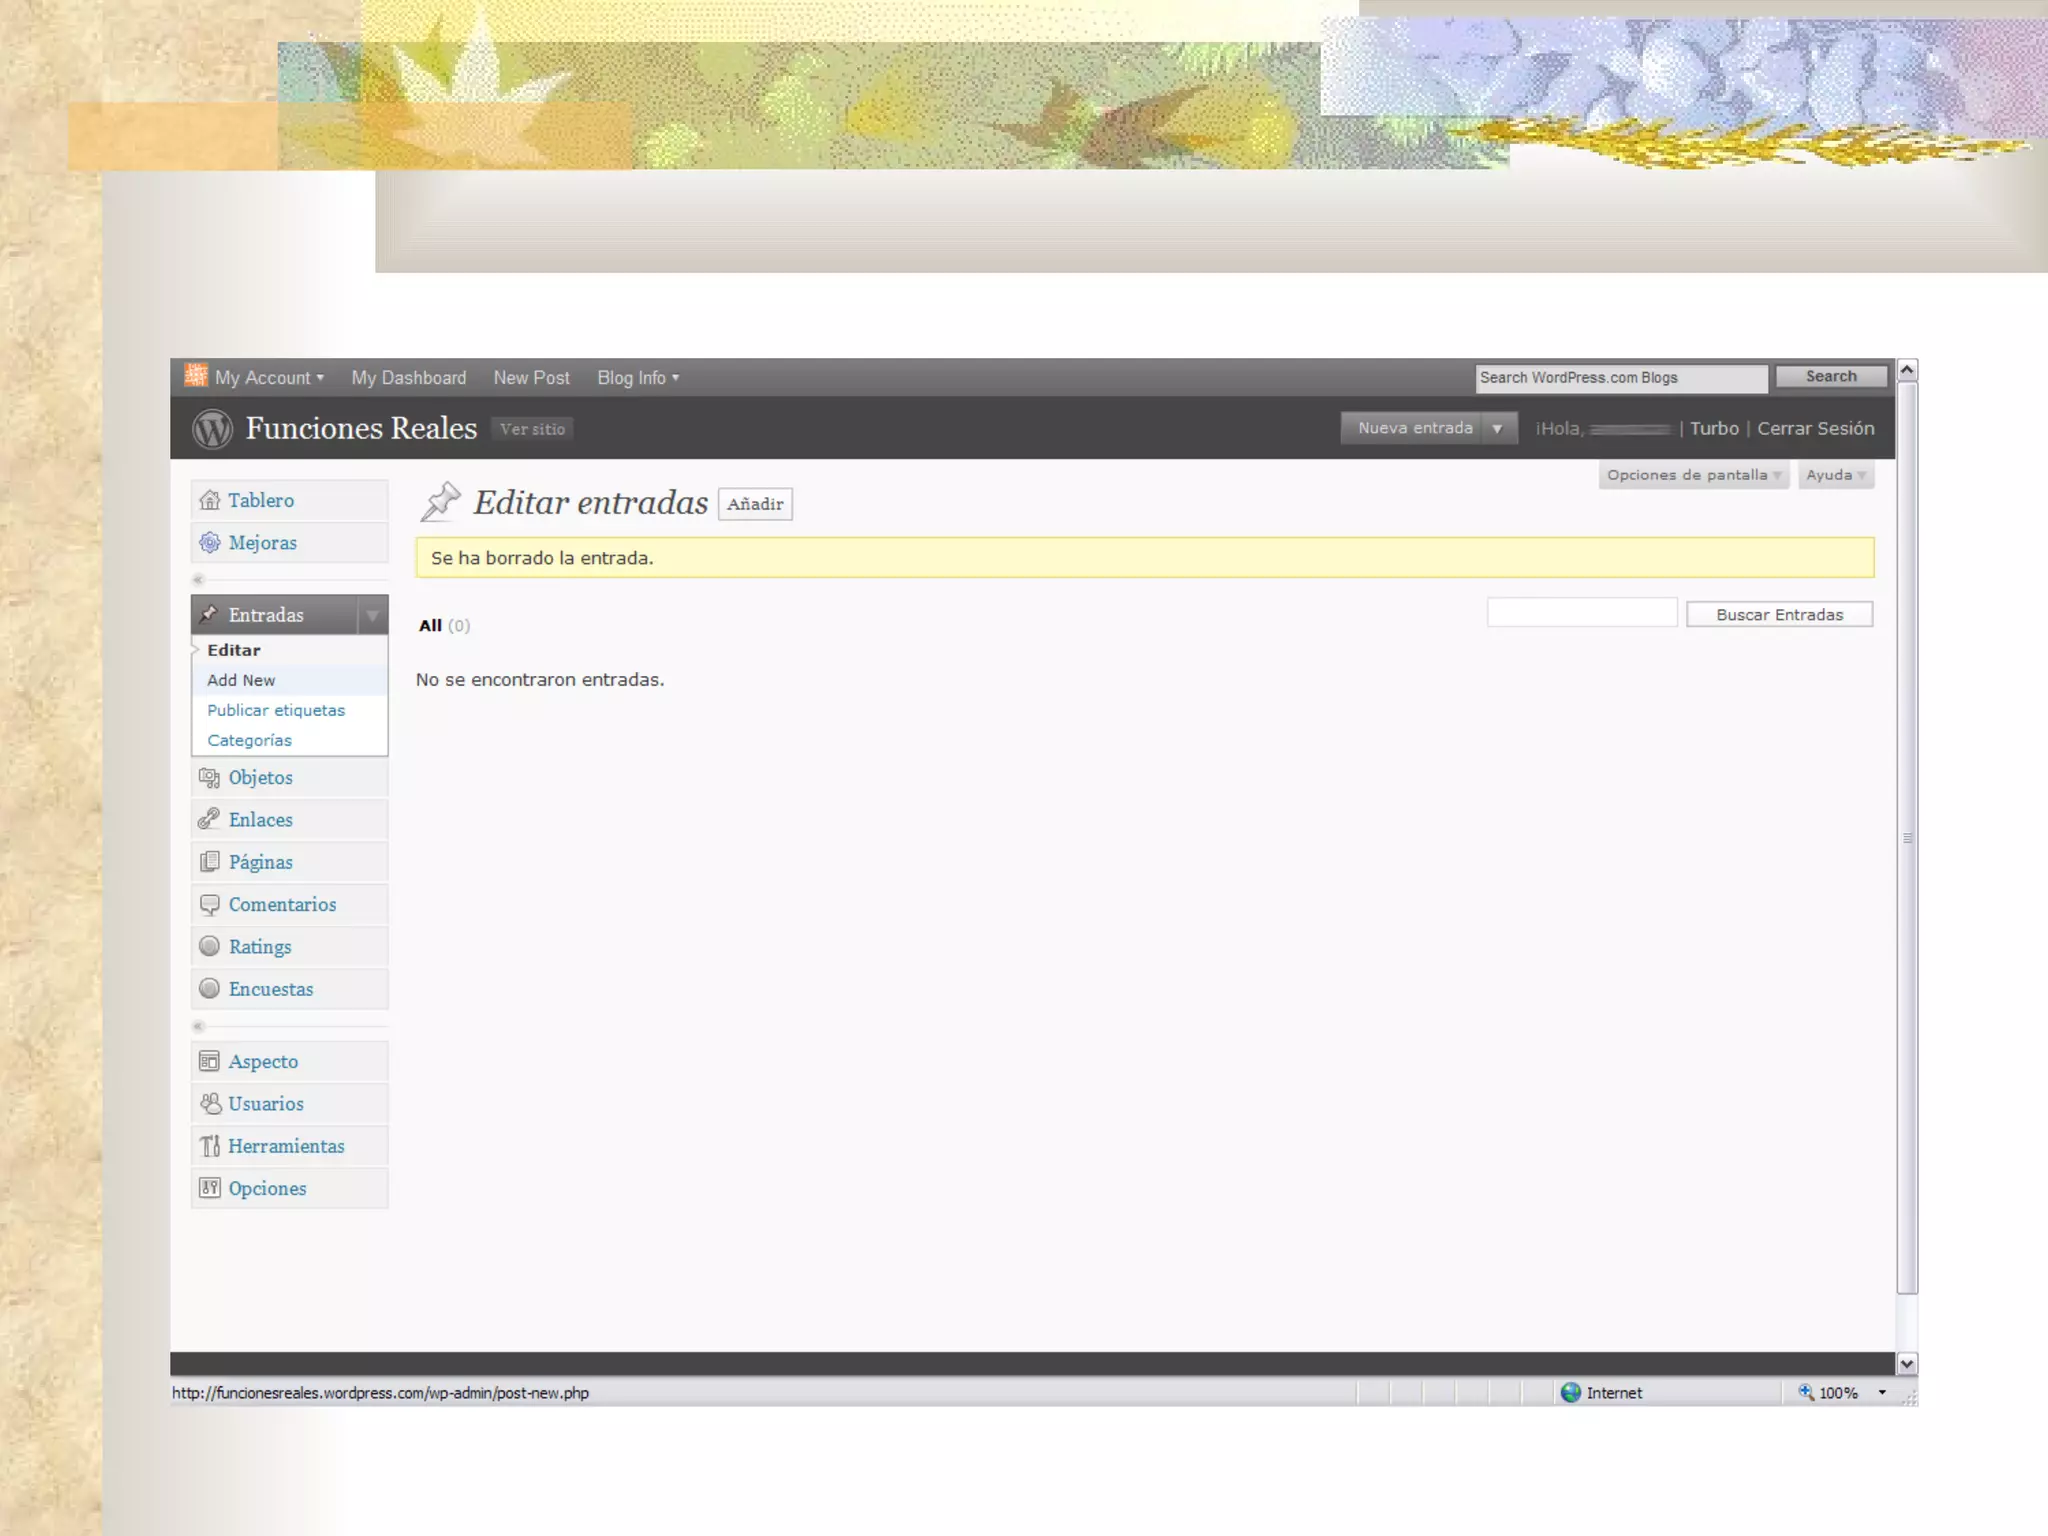Image resolution: width=2048 pixels, height=1536 pixels.
Task: Click the Mejoras gear icon
Action: 209,543
